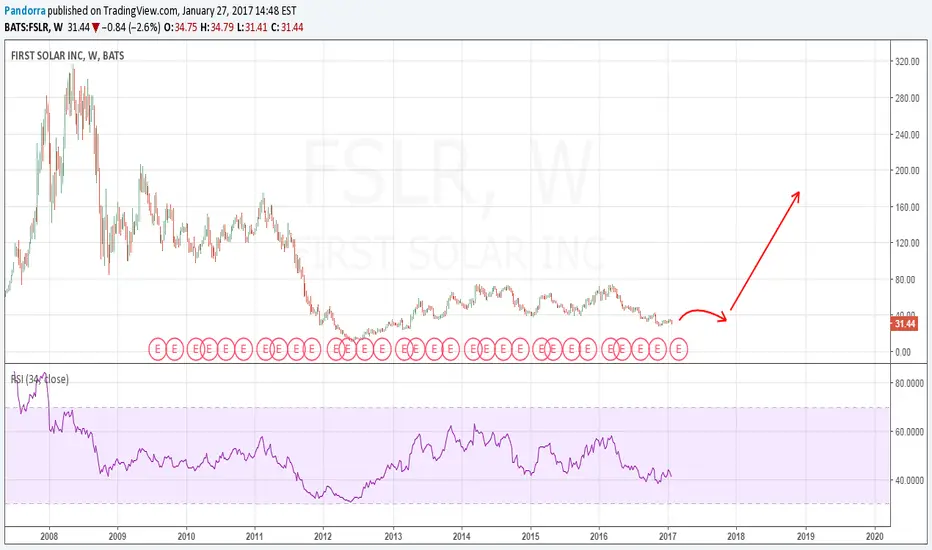Click the isolated earnings E marker after 2017
Viewport: 932px width, 550px height.
[x=678, y=350]
